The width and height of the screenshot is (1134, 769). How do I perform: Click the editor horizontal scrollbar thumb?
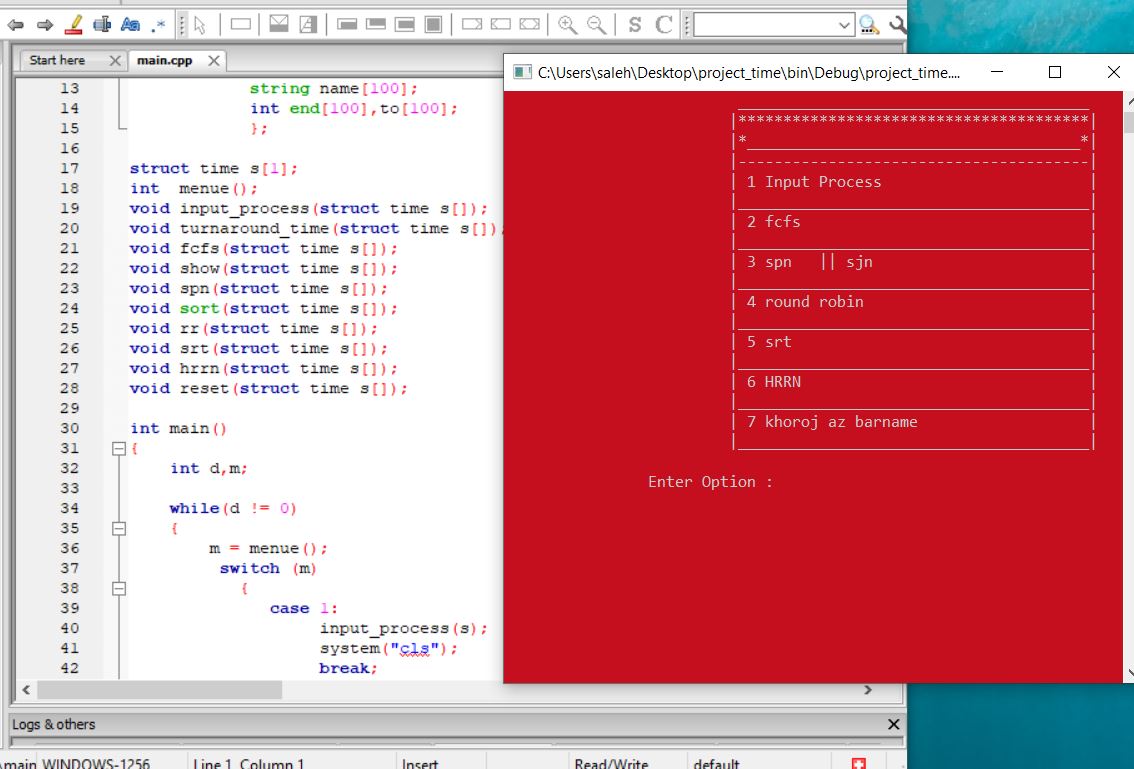(x=160, y=690)
